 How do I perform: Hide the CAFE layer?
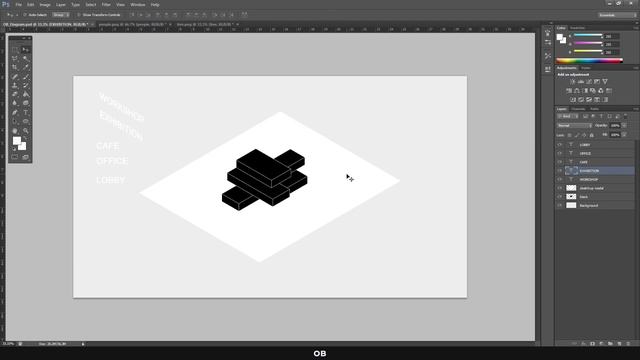pos(560,162)
